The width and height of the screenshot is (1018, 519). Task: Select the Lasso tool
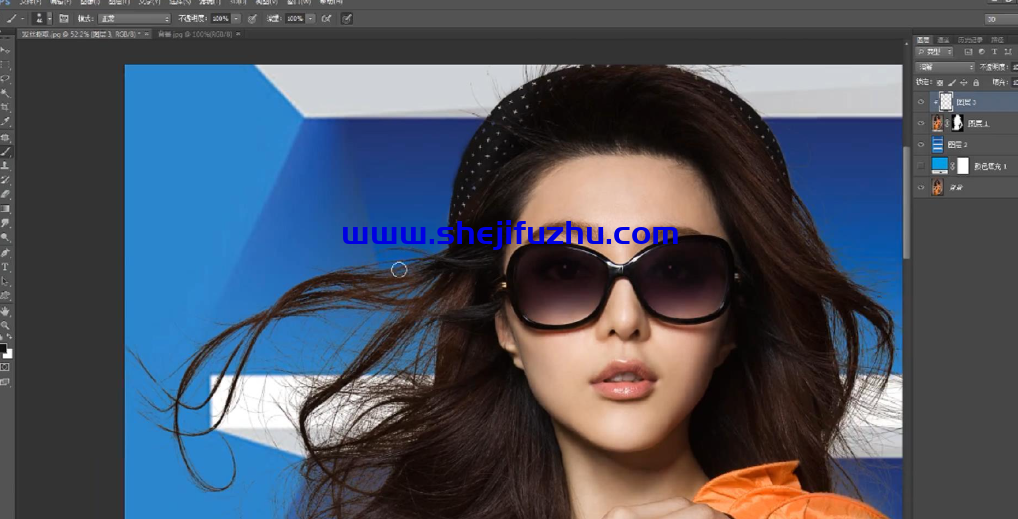(x=6, y=79)
